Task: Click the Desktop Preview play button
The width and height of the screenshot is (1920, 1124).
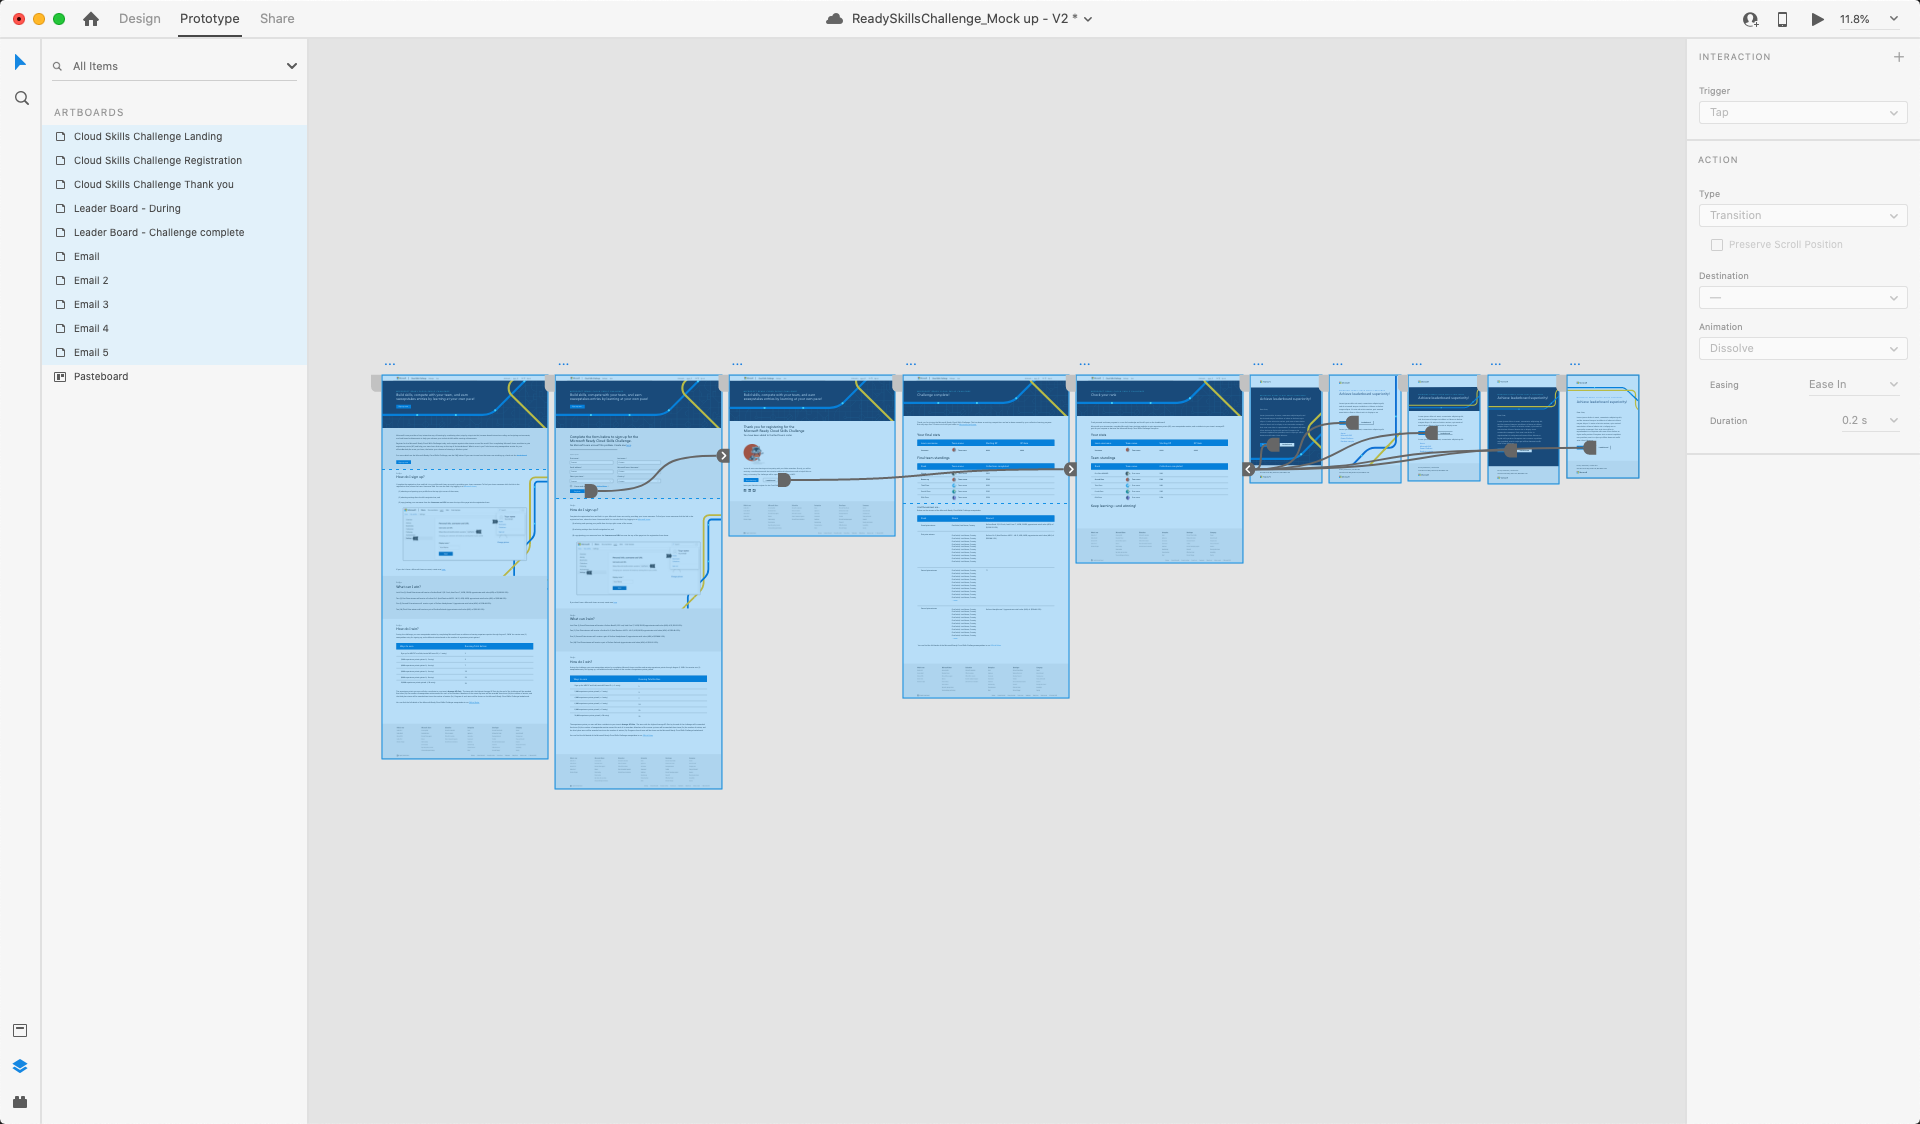Action: (1817, 19)
